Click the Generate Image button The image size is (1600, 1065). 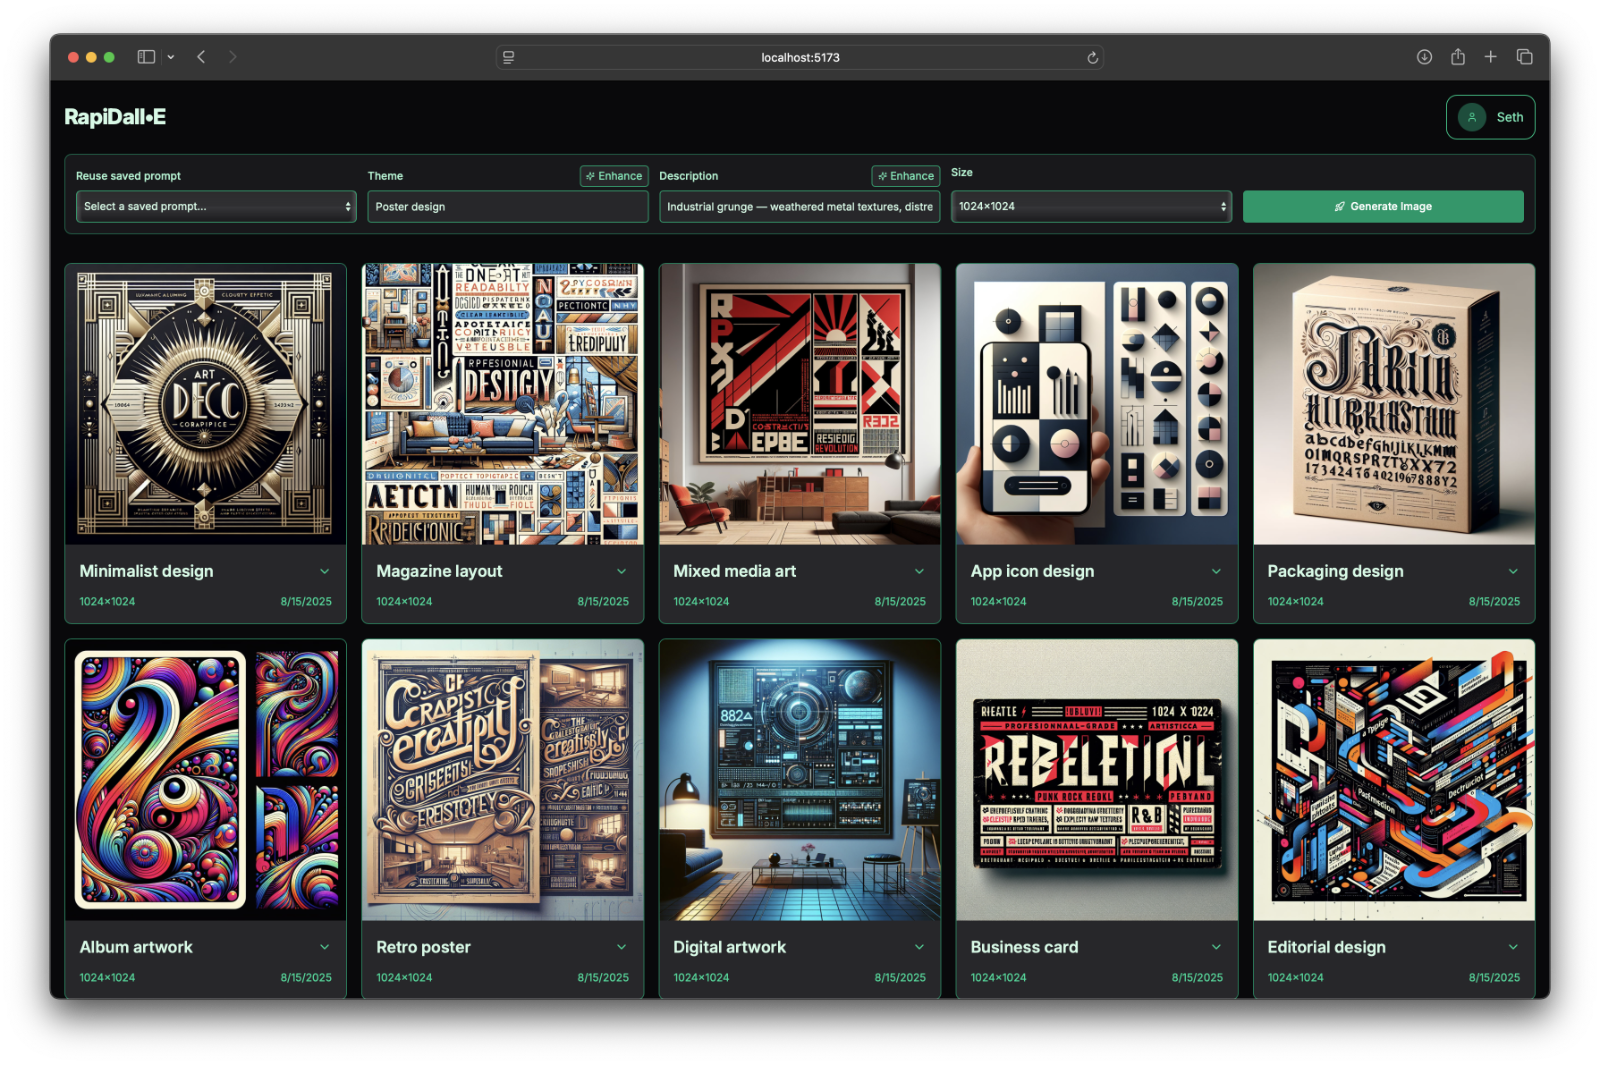point(1383,207)
